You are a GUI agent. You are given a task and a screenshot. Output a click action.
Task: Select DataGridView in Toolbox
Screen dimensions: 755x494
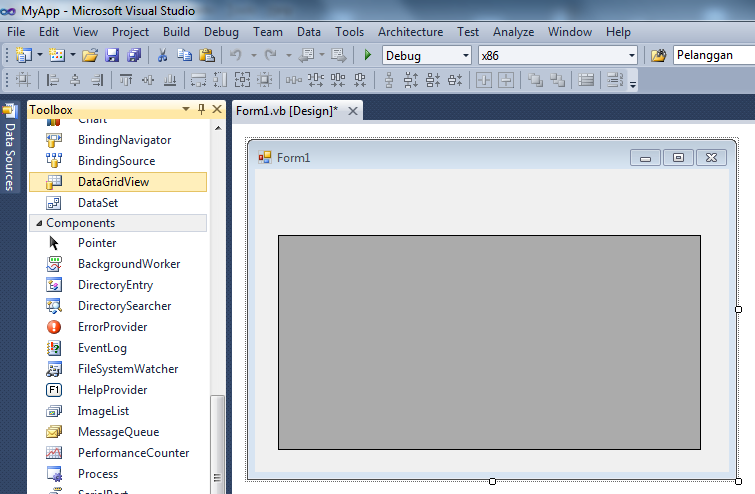tap(118, 182)
